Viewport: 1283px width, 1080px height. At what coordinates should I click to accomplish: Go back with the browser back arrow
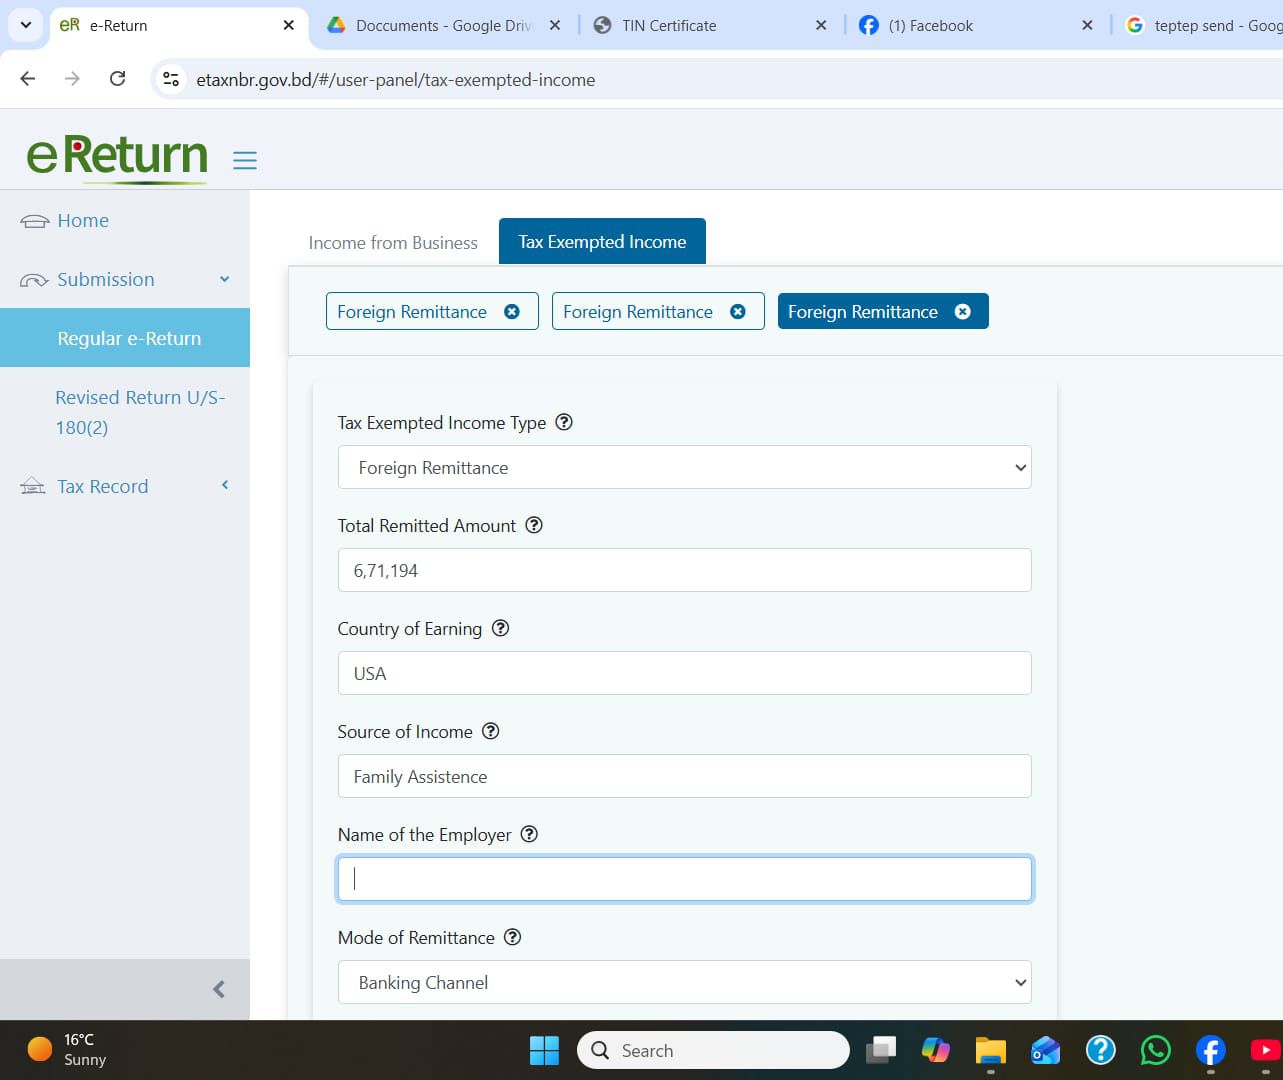click(28, 79)
